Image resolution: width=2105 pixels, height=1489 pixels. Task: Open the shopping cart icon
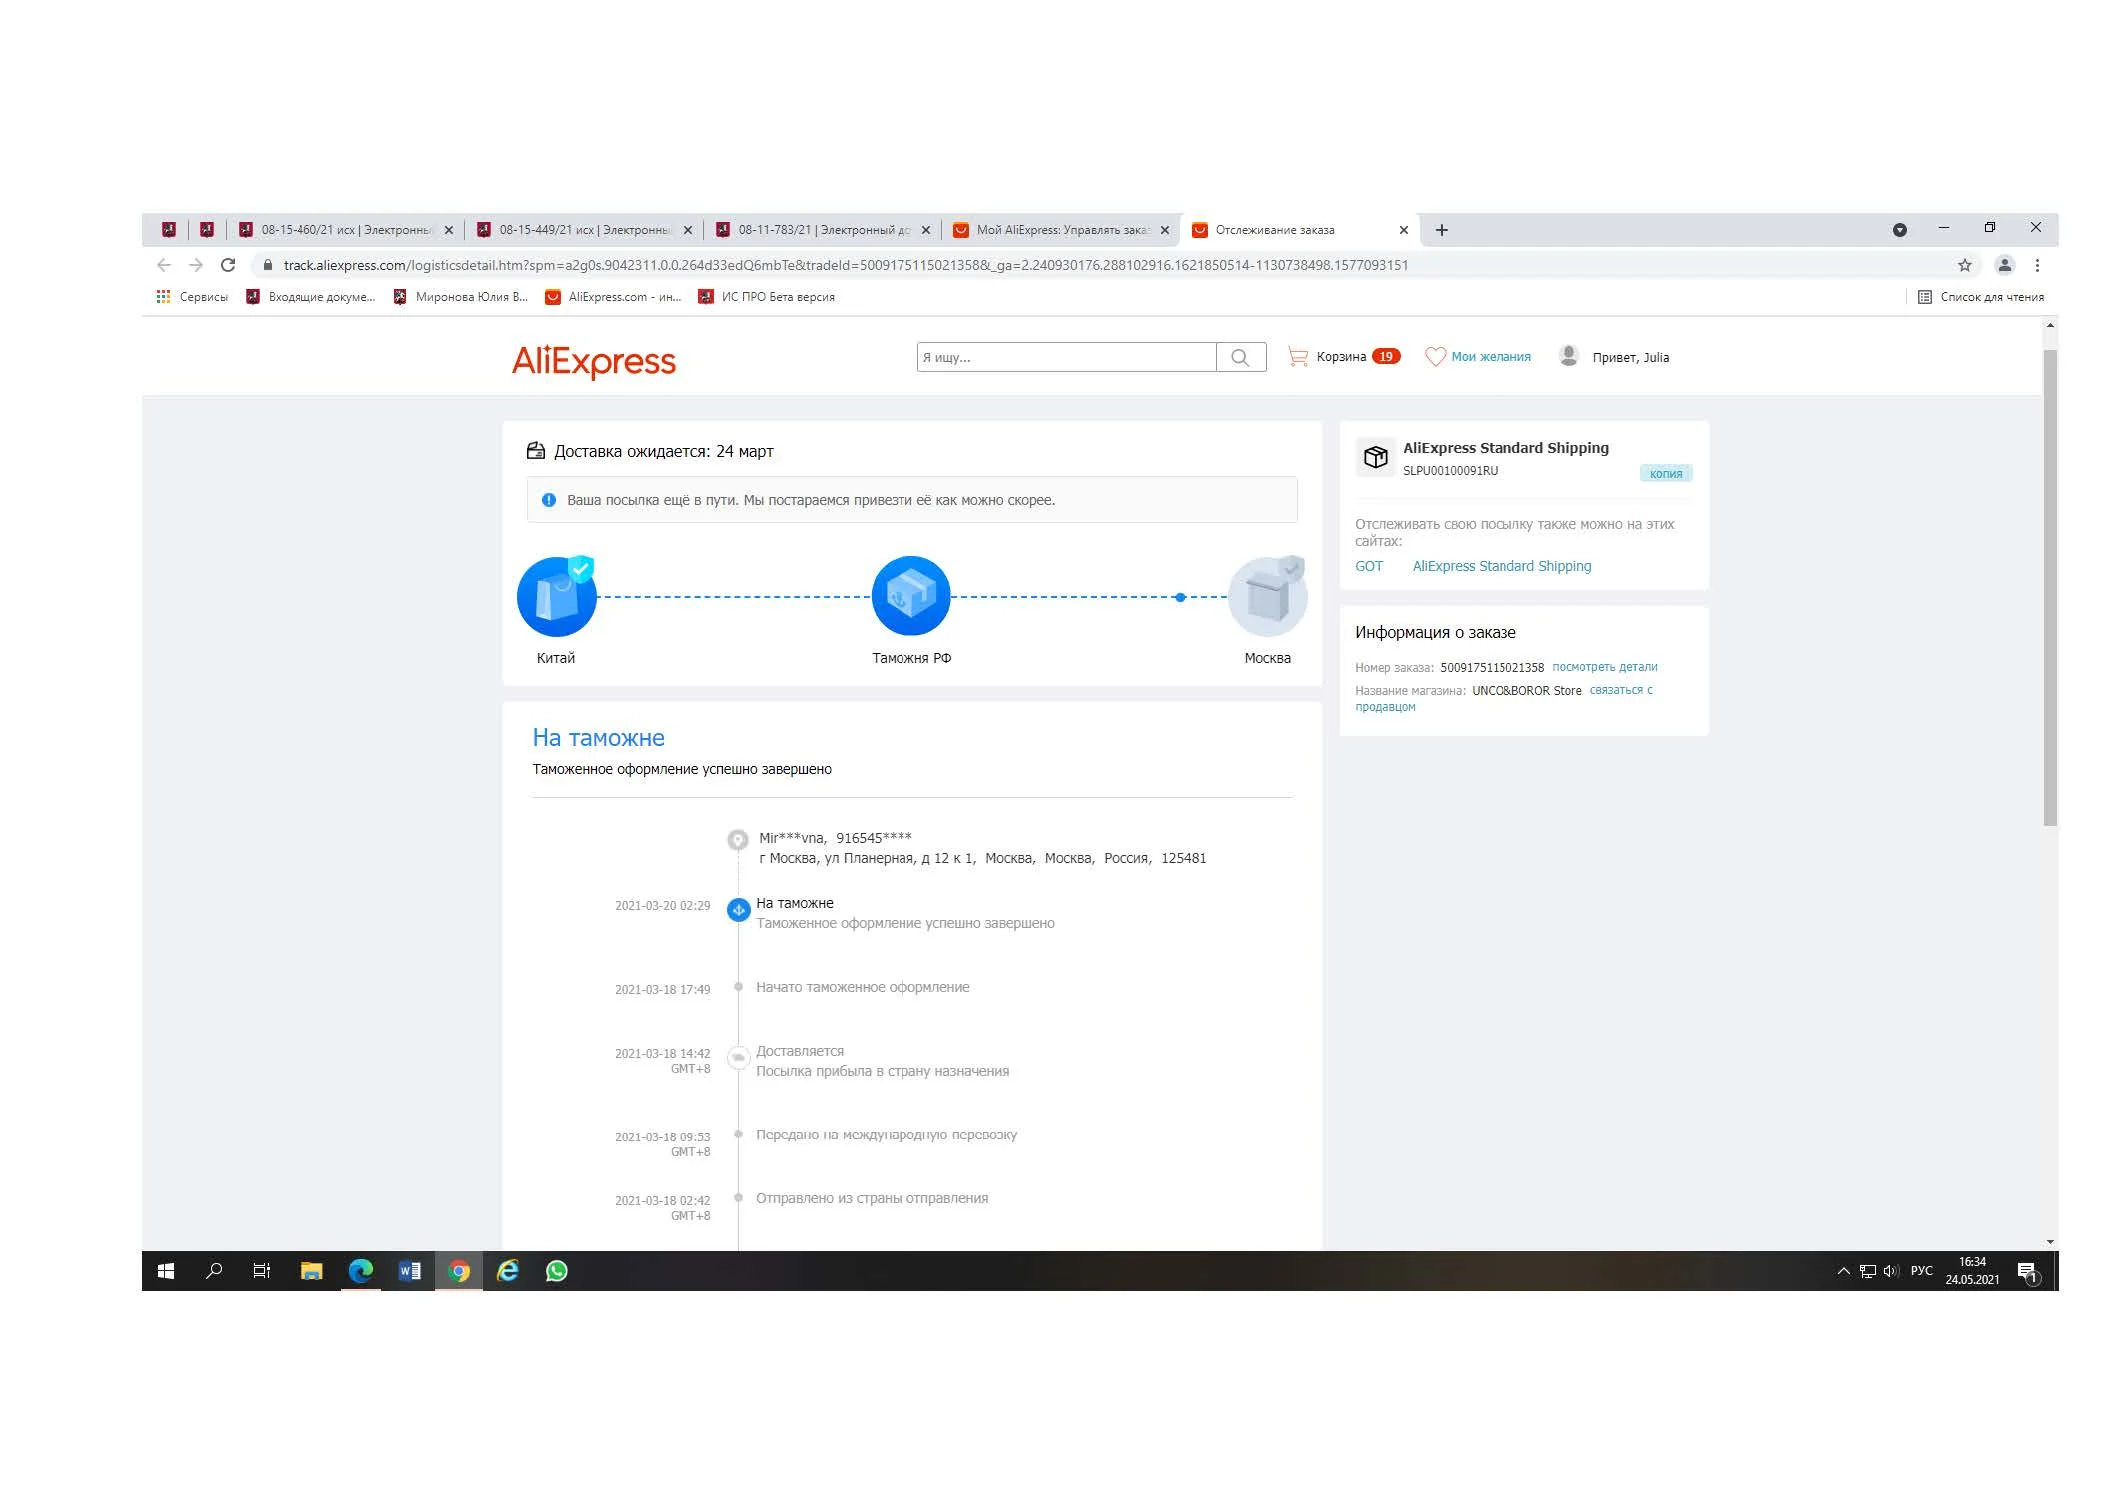(x=1297, y=356)
